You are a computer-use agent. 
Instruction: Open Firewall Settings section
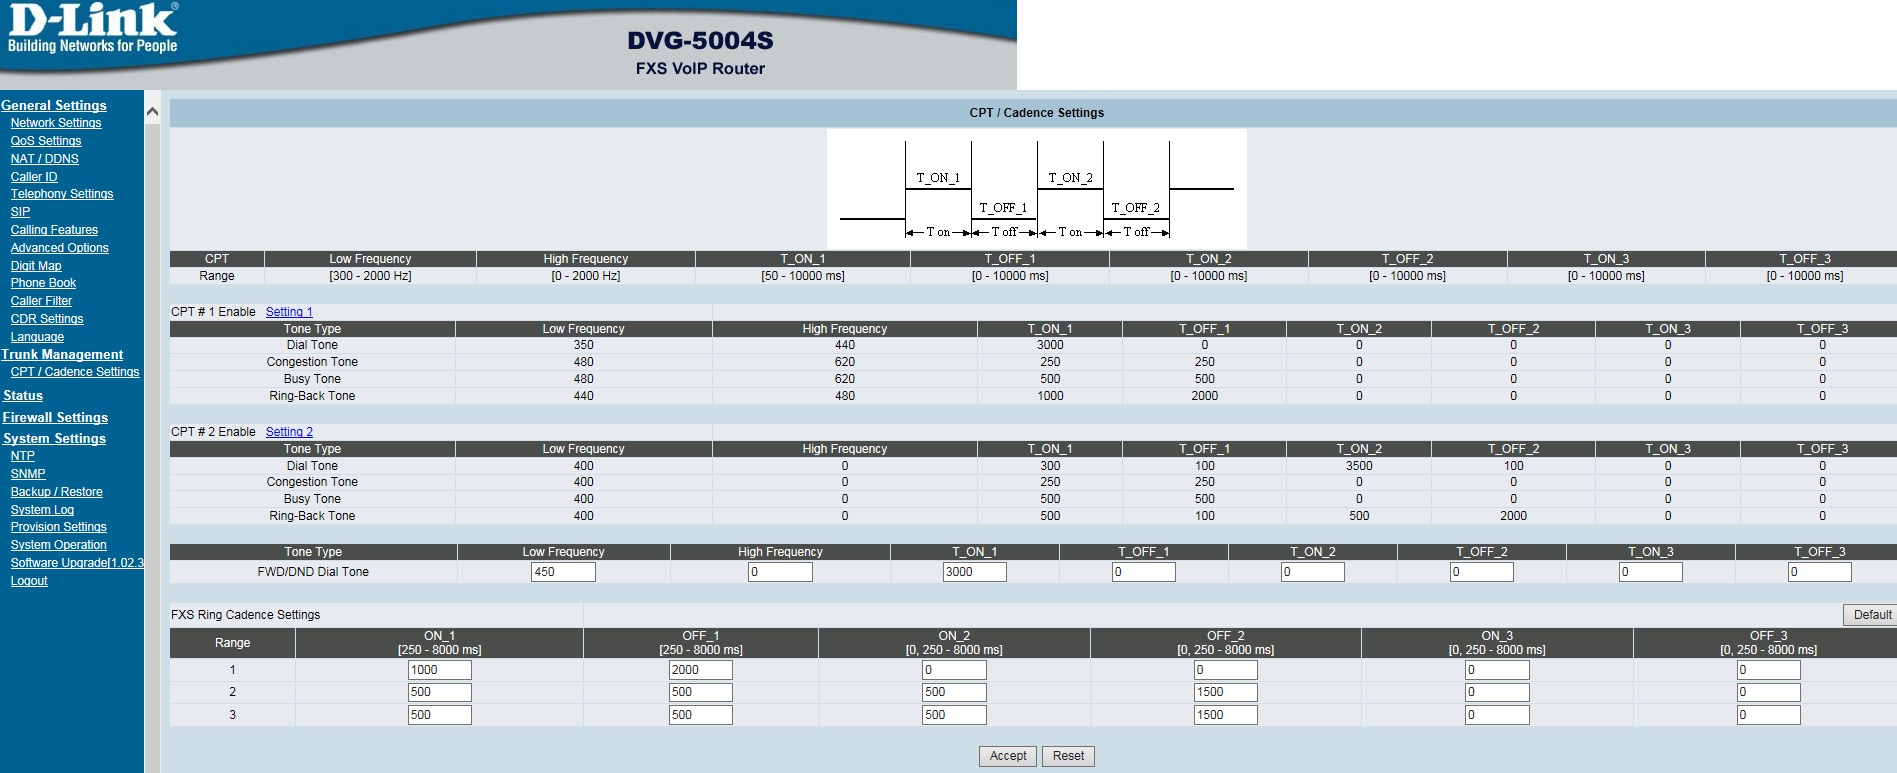[x=55, y=418]
